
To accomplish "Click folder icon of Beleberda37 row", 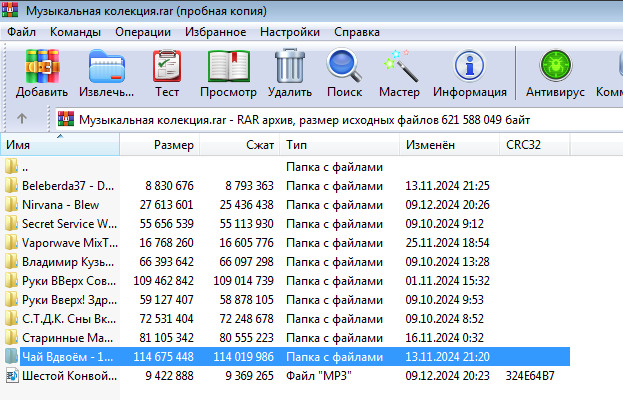I will [x=12, y=186].
